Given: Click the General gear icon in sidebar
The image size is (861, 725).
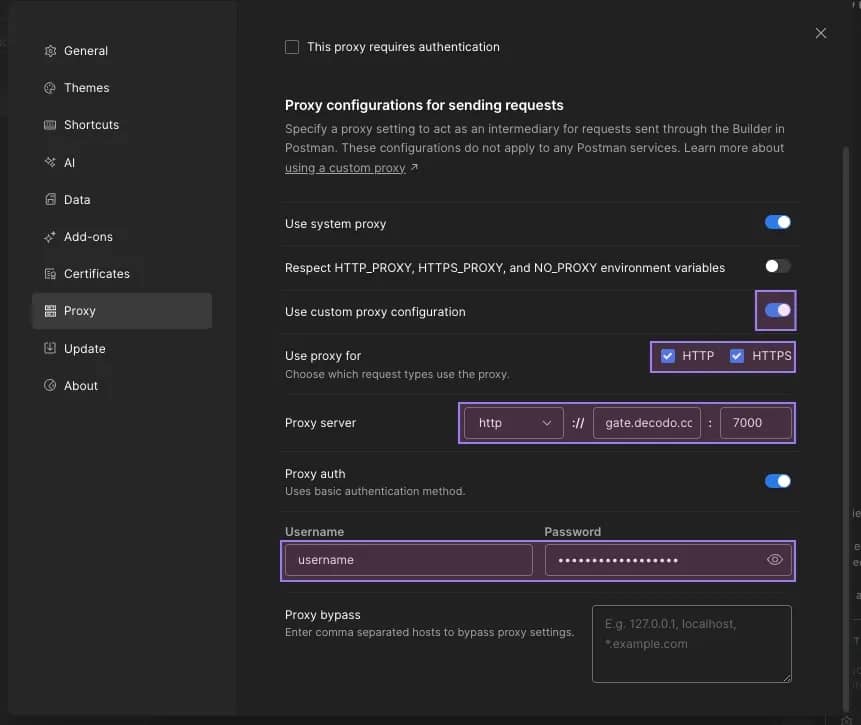Looking at the screenshot, I should [50, 51].
